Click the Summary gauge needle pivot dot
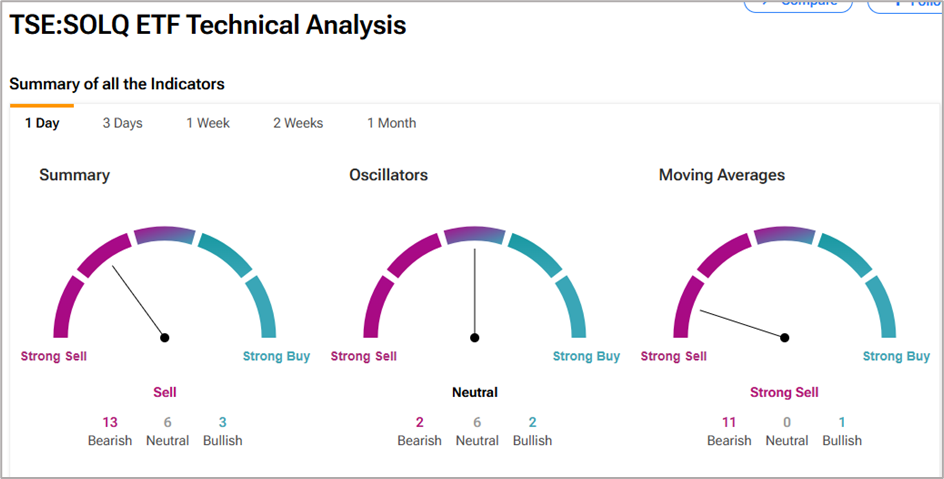 coord(165,337)
